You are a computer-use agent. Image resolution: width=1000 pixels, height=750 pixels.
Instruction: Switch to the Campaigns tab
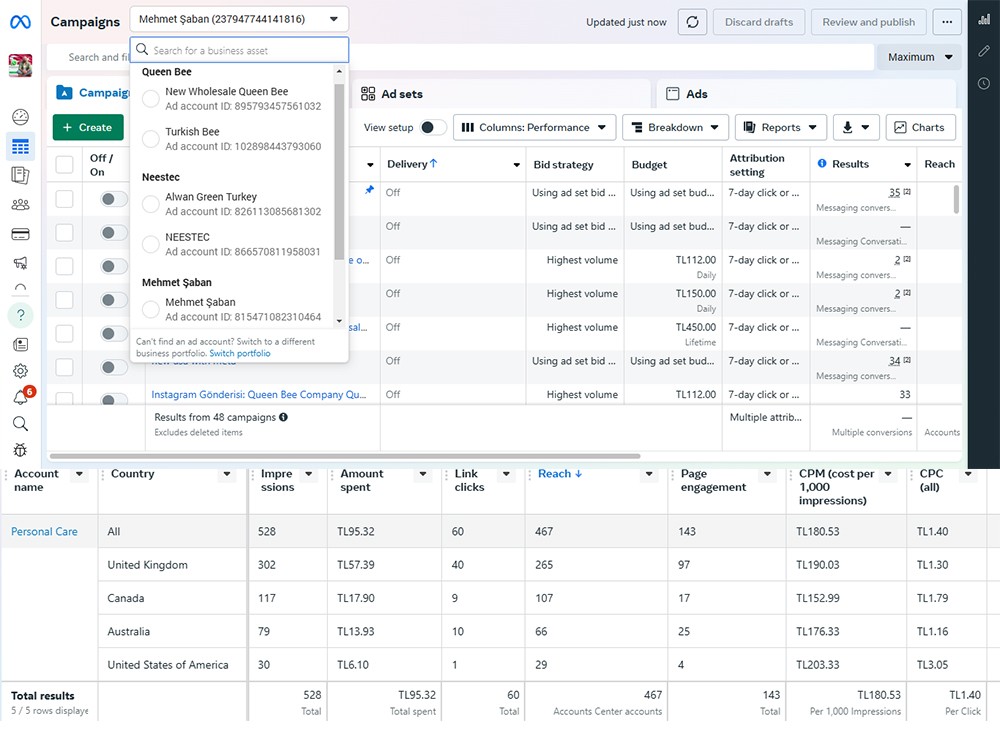(x=93, y=93)
